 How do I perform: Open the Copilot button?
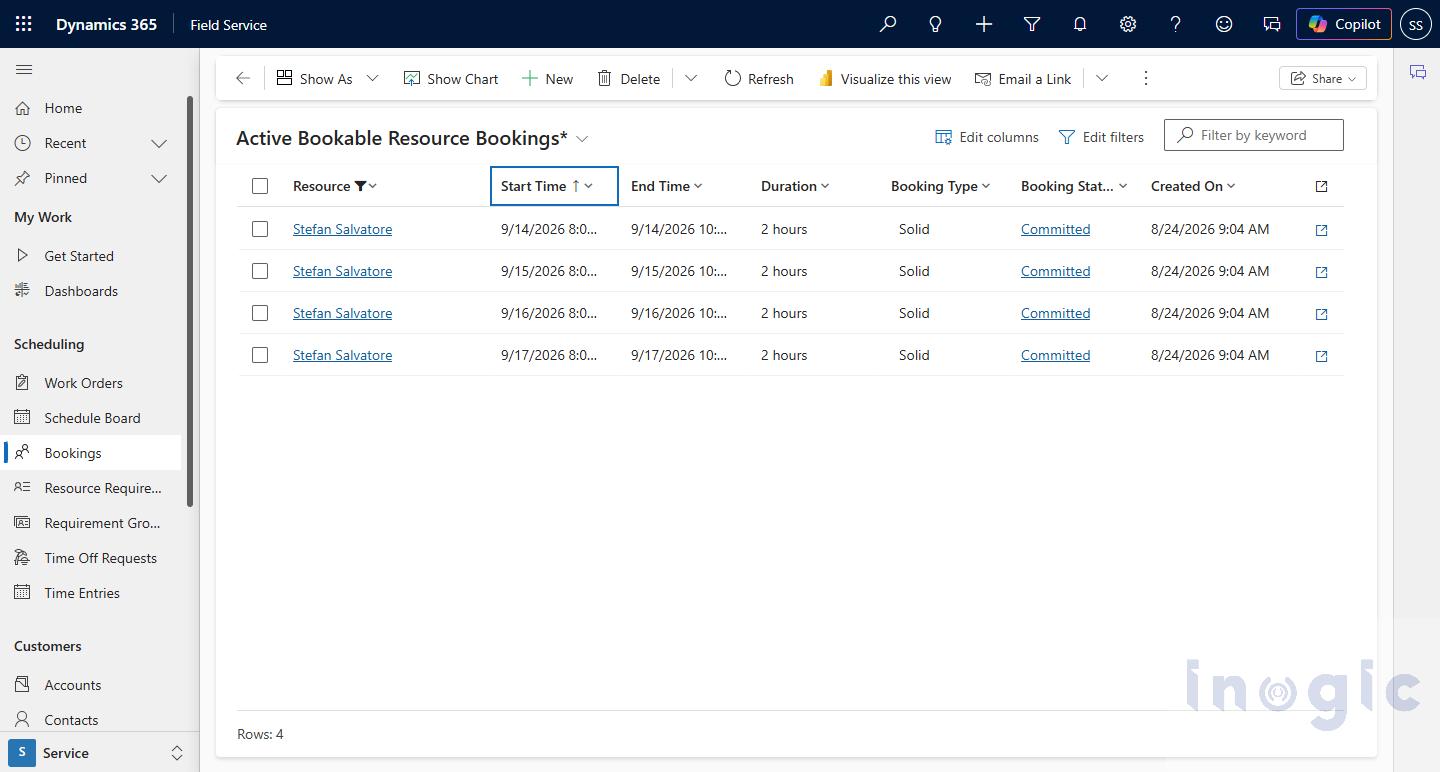point(1344,24)
